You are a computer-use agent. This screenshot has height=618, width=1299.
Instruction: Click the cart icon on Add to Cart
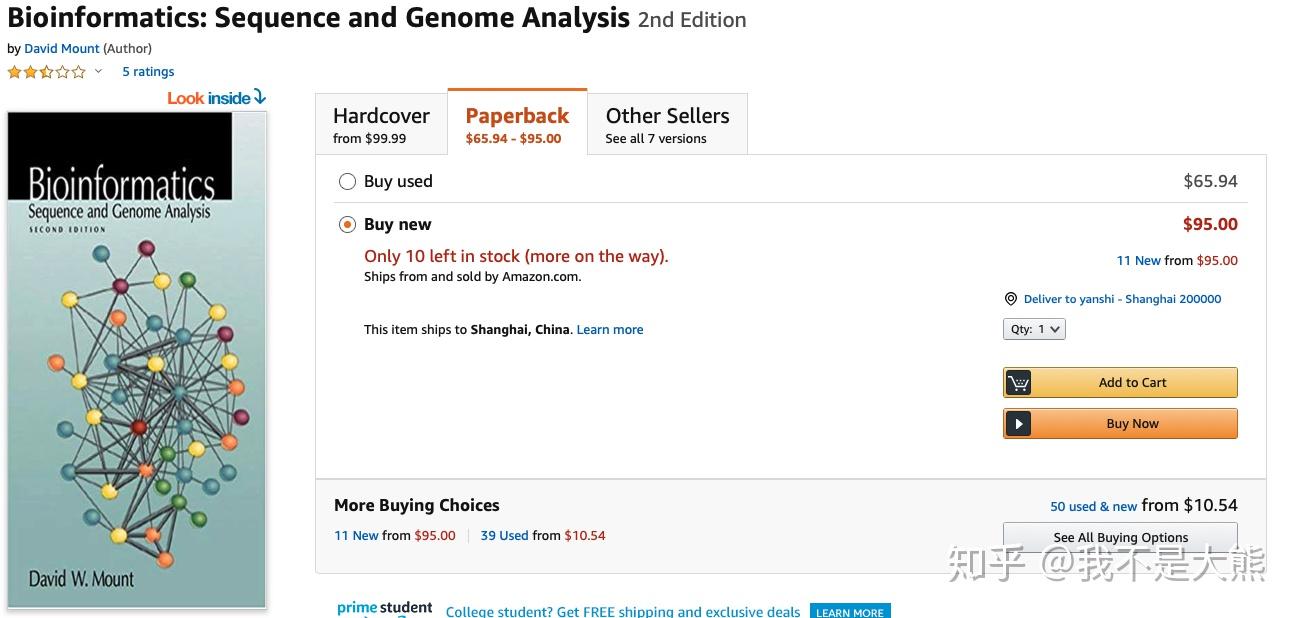point(1019,383)
